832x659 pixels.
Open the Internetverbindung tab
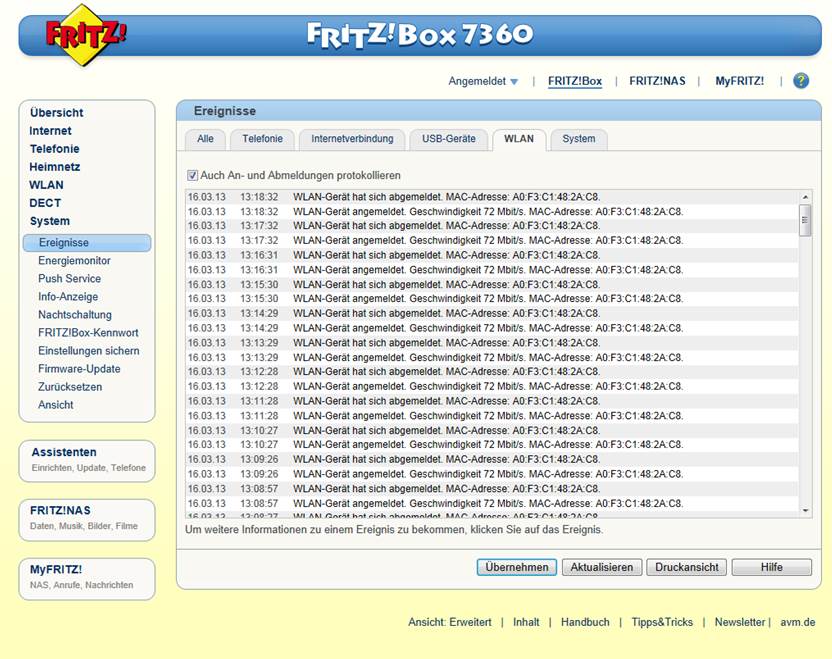click(x=352, y=139)
